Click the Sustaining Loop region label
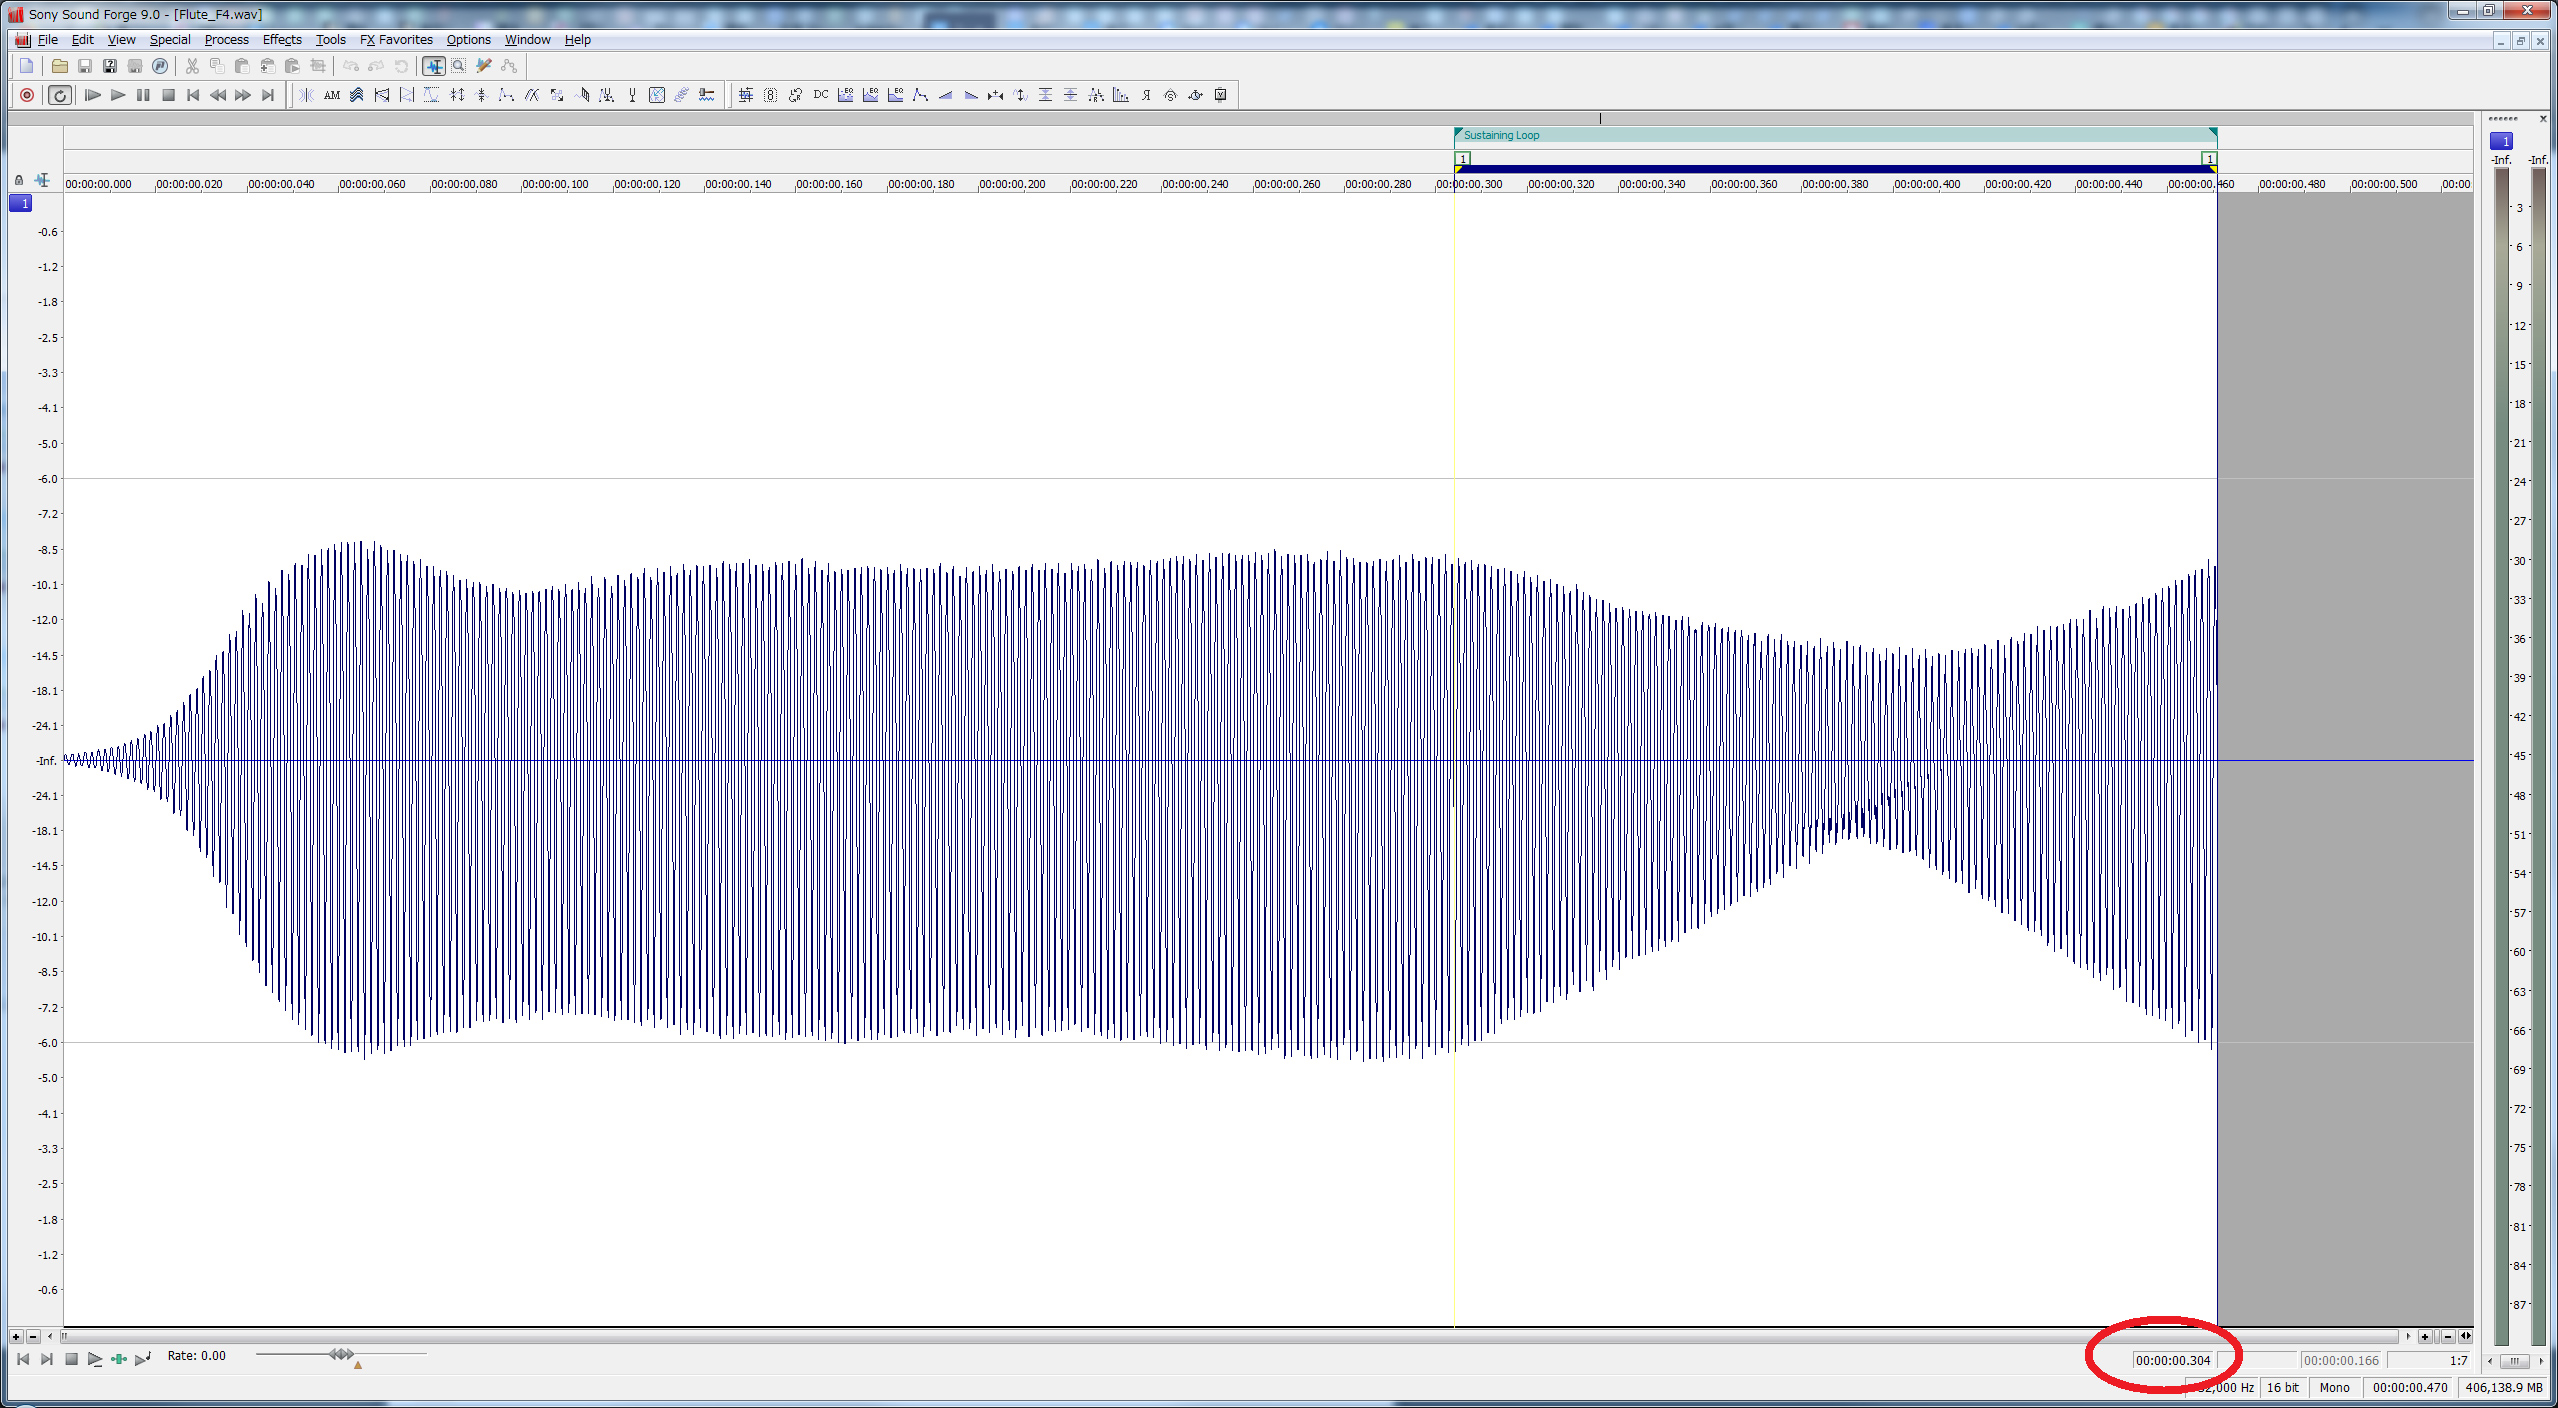Viewport: 2558px width, 1408px height. (x=1501, y=135)
